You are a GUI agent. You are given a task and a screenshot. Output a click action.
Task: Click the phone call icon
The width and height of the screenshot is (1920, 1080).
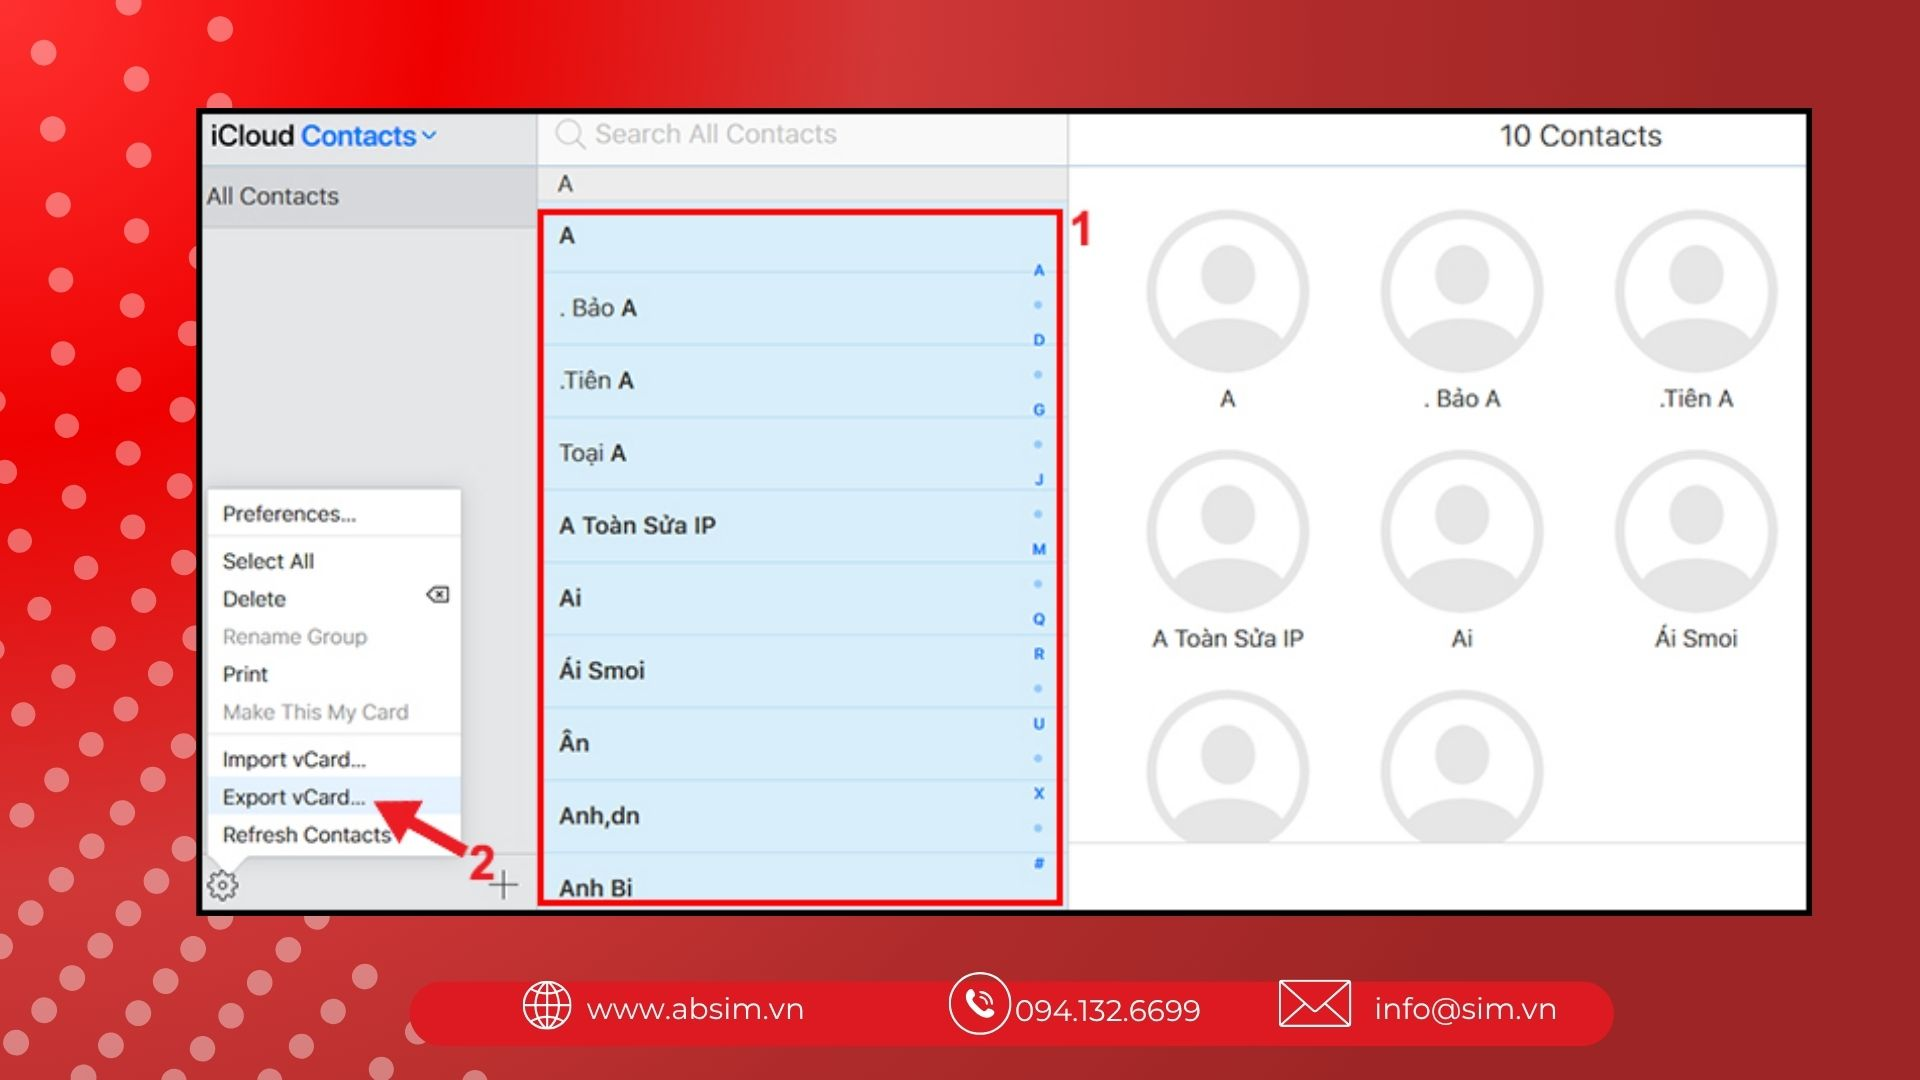979,1003
